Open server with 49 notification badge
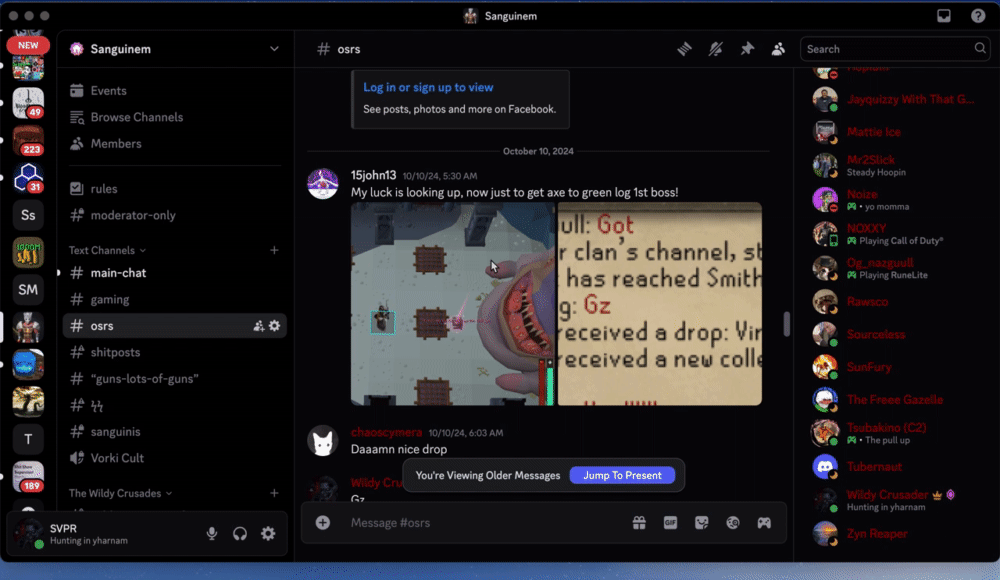Image resolution: width=1000 pixels, height=580 pixels. (28, 103)
